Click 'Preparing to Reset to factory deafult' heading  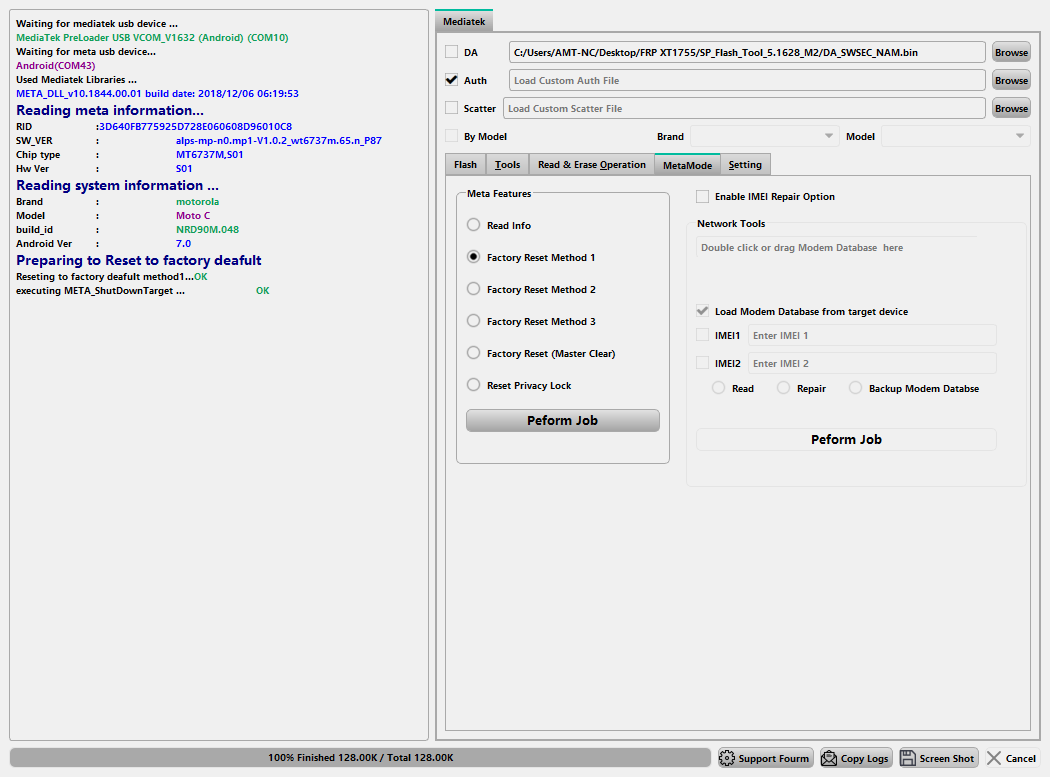tap(139, 261)
